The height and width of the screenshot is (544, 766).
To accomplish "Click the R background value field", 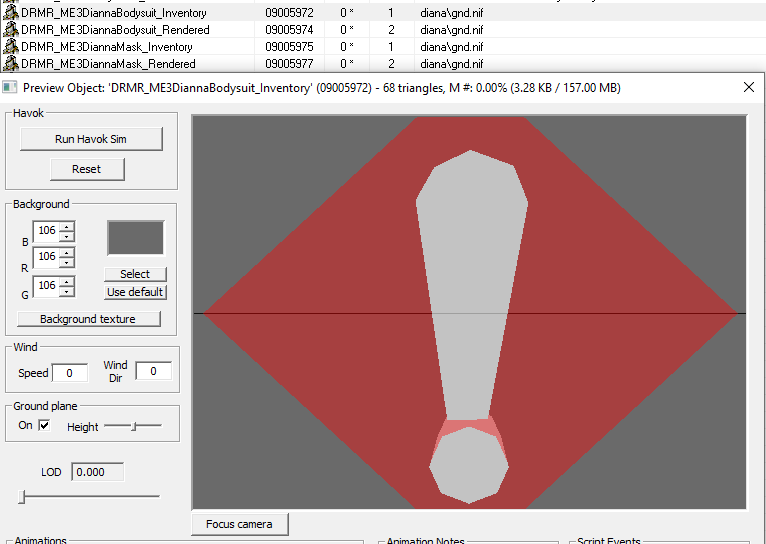I will (x=46, y=256).
